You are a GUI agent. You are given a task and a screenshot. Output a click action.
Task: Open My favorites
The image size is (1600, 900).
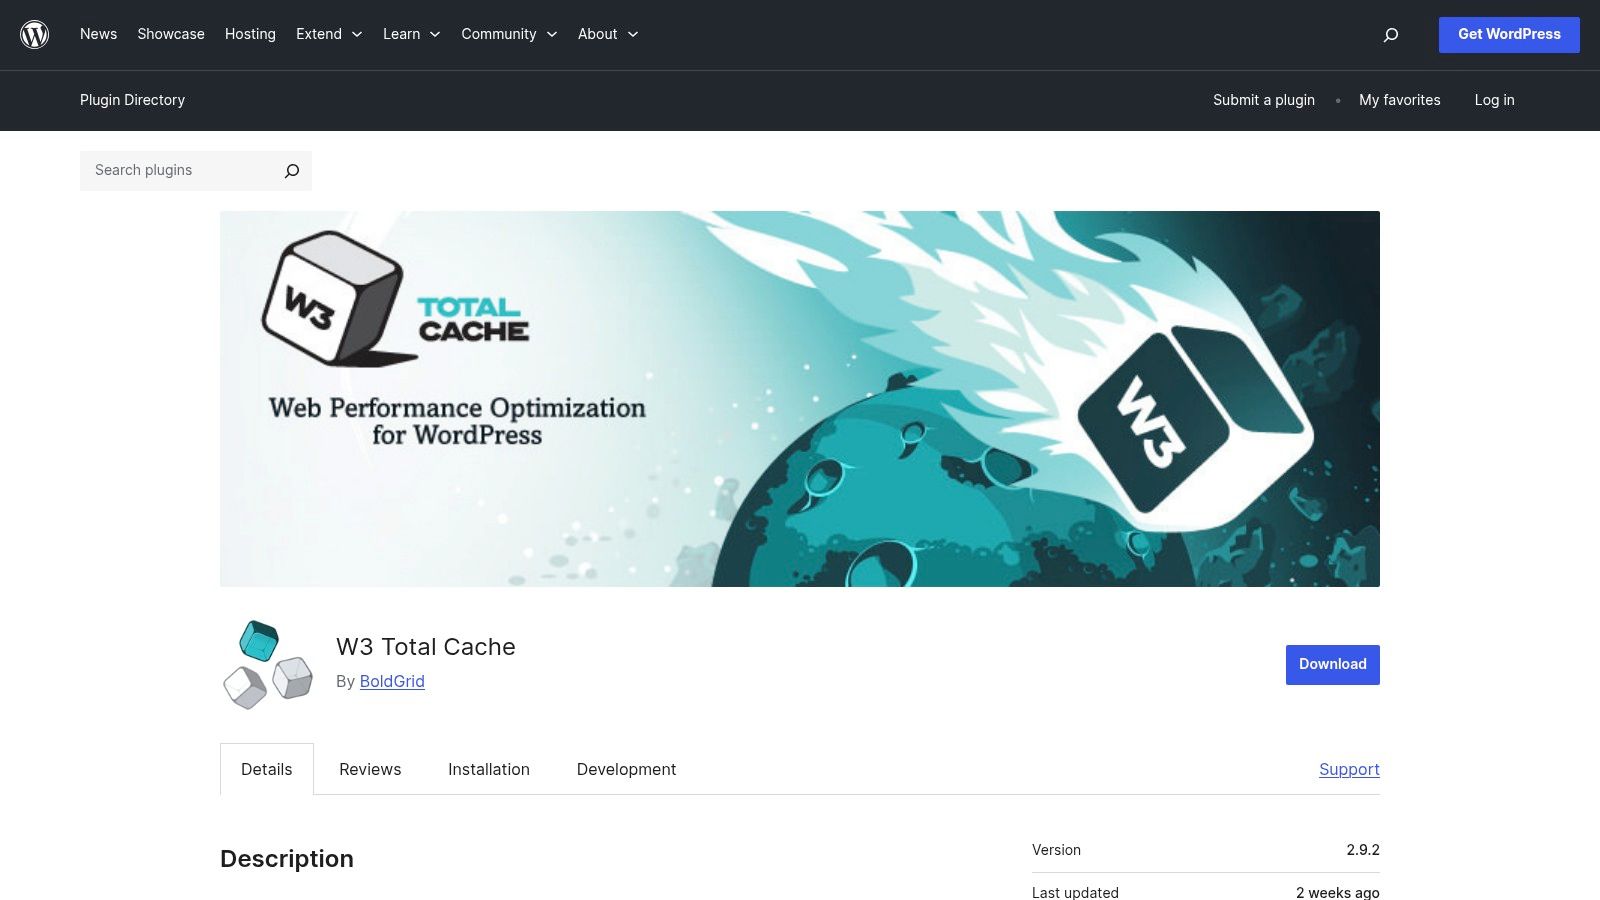coord(1400,100)
